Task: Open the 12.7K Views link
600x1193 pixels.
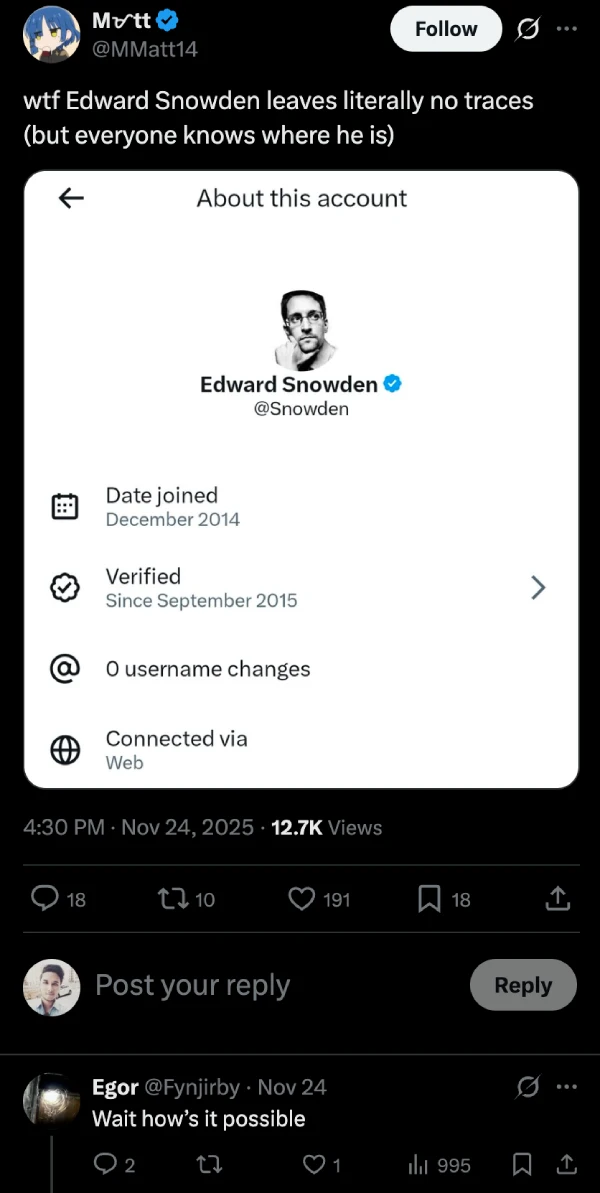Action: 326,827
